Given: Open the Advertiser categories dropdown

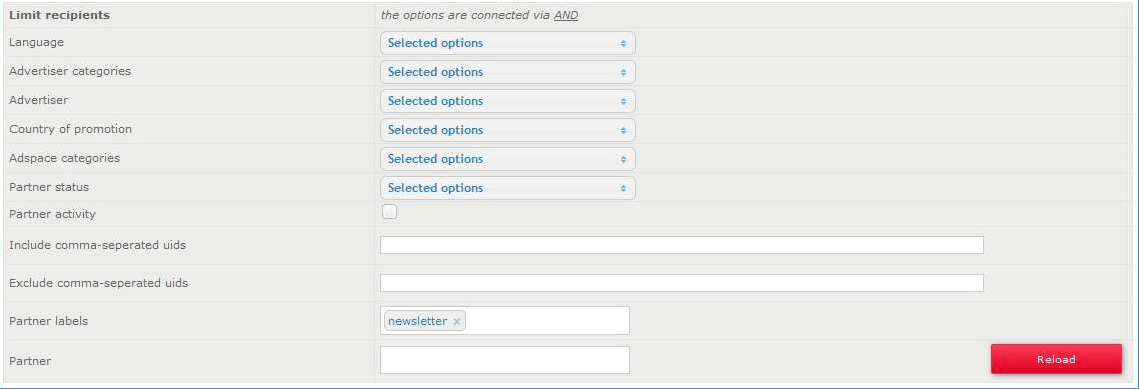Looking at the screenshot, I should pyautogui.click(x=507, y=72).
